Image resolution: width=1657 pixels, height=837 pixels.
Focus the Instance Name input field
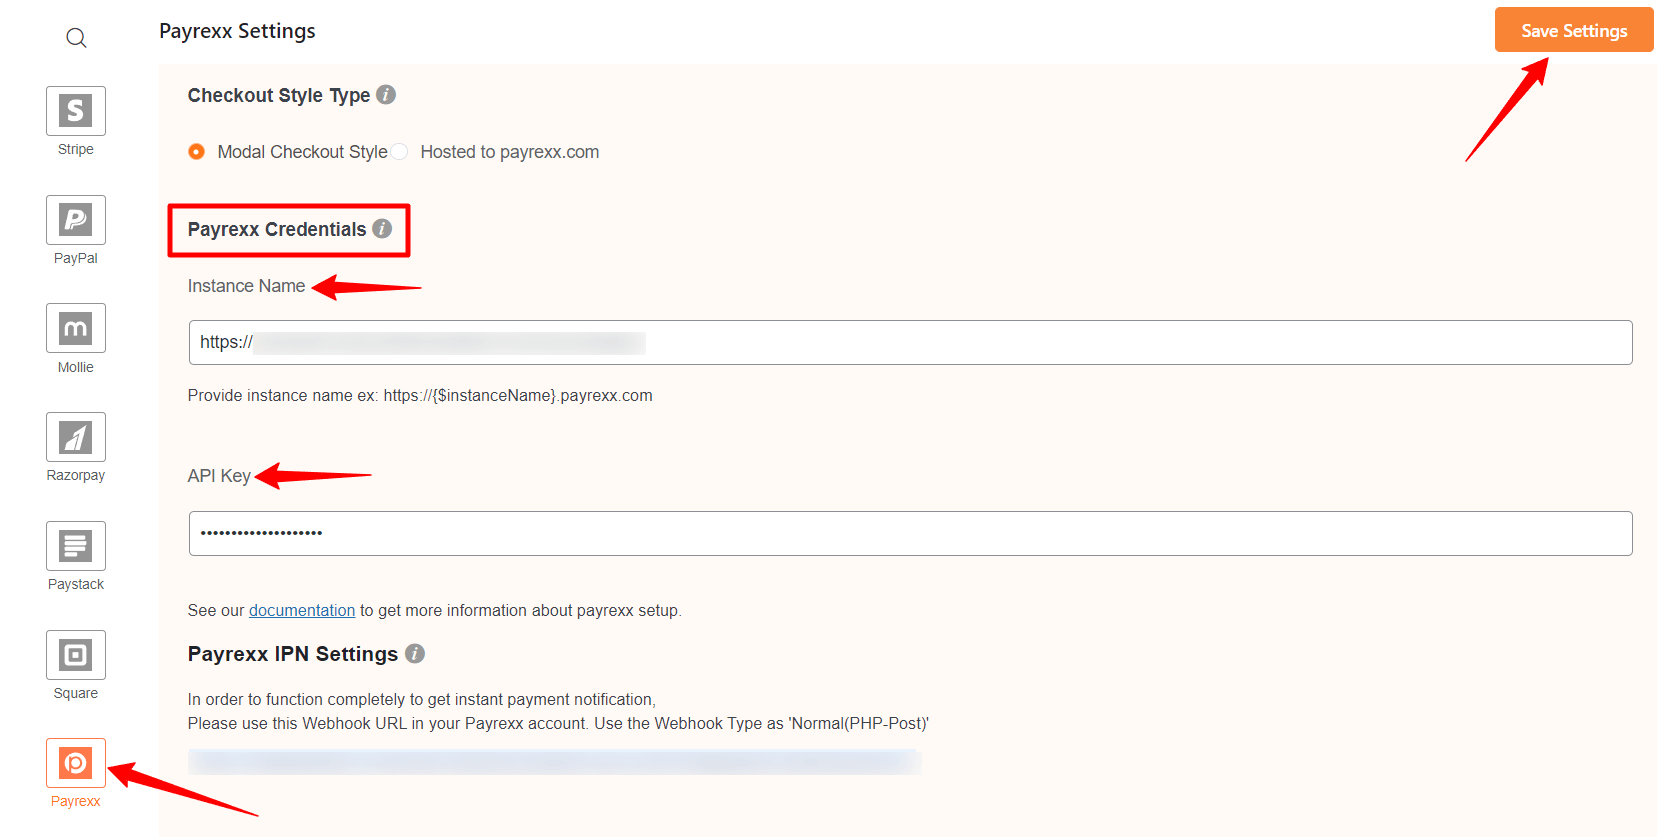pyautogui.click(x=910, y=343)
